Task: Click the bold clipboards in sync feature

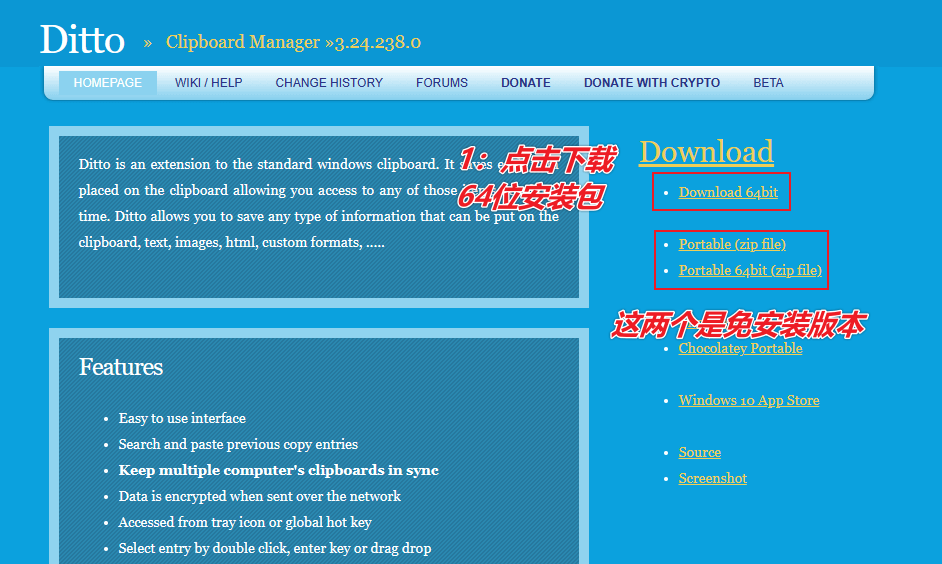Action: [x=278, y=470]
